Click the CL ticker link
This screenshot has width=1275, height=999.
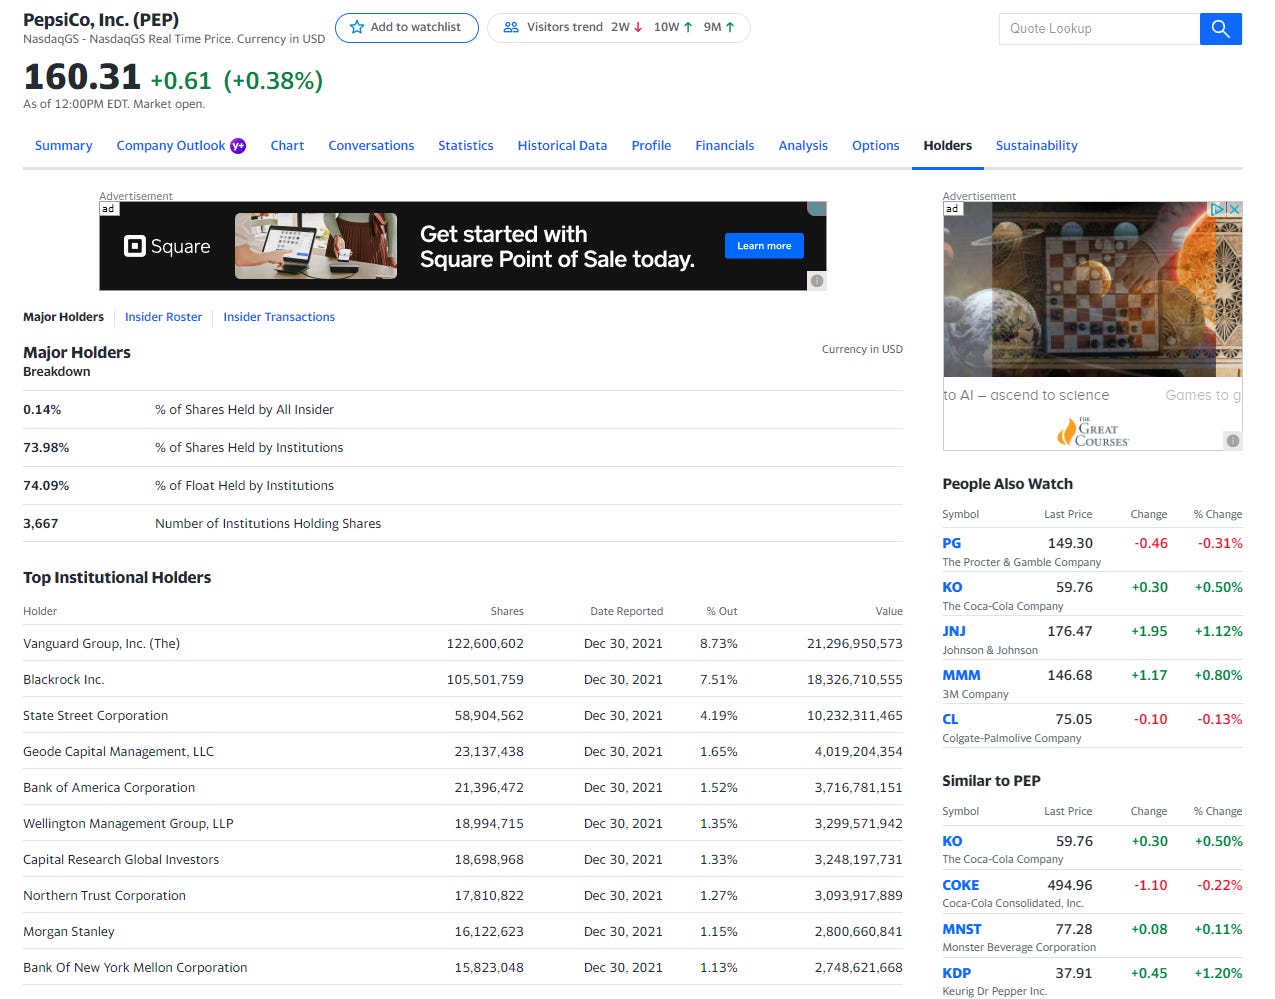(950, 719)
